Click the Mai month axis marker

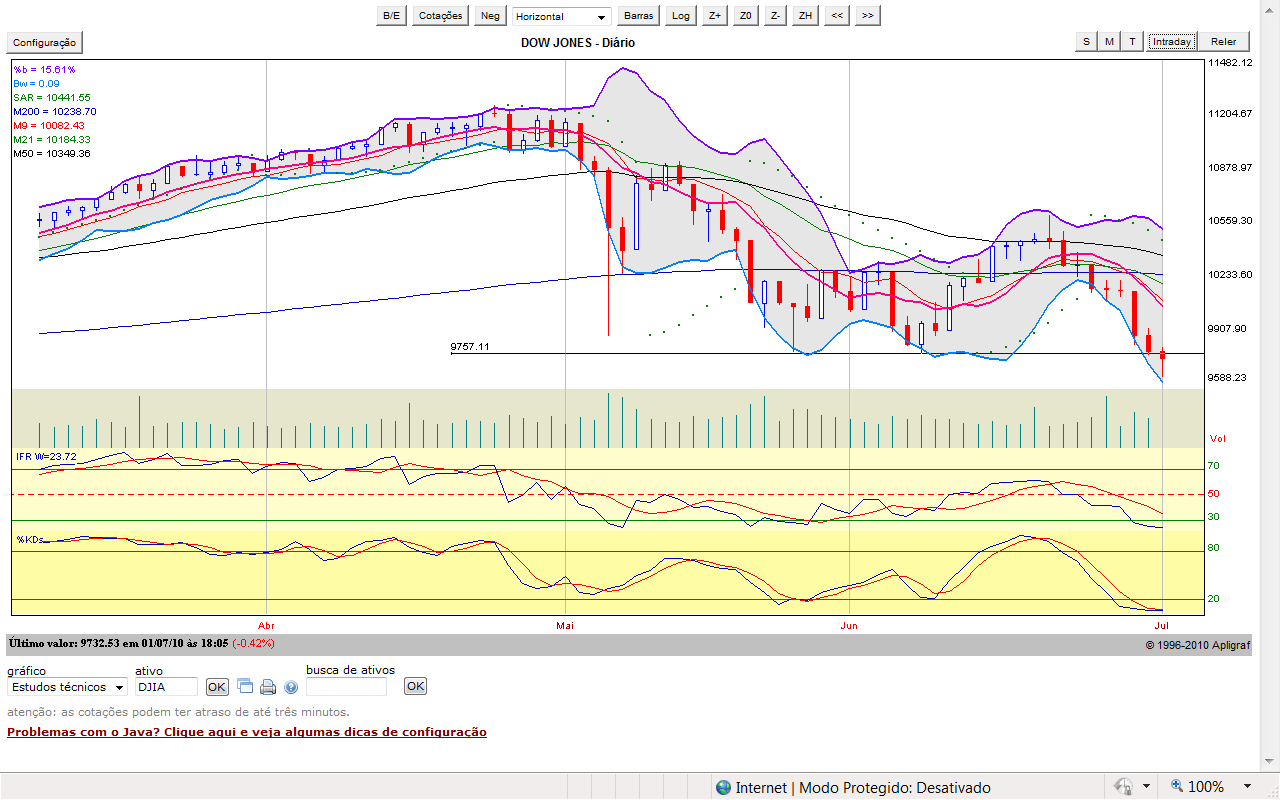(566, 625)
